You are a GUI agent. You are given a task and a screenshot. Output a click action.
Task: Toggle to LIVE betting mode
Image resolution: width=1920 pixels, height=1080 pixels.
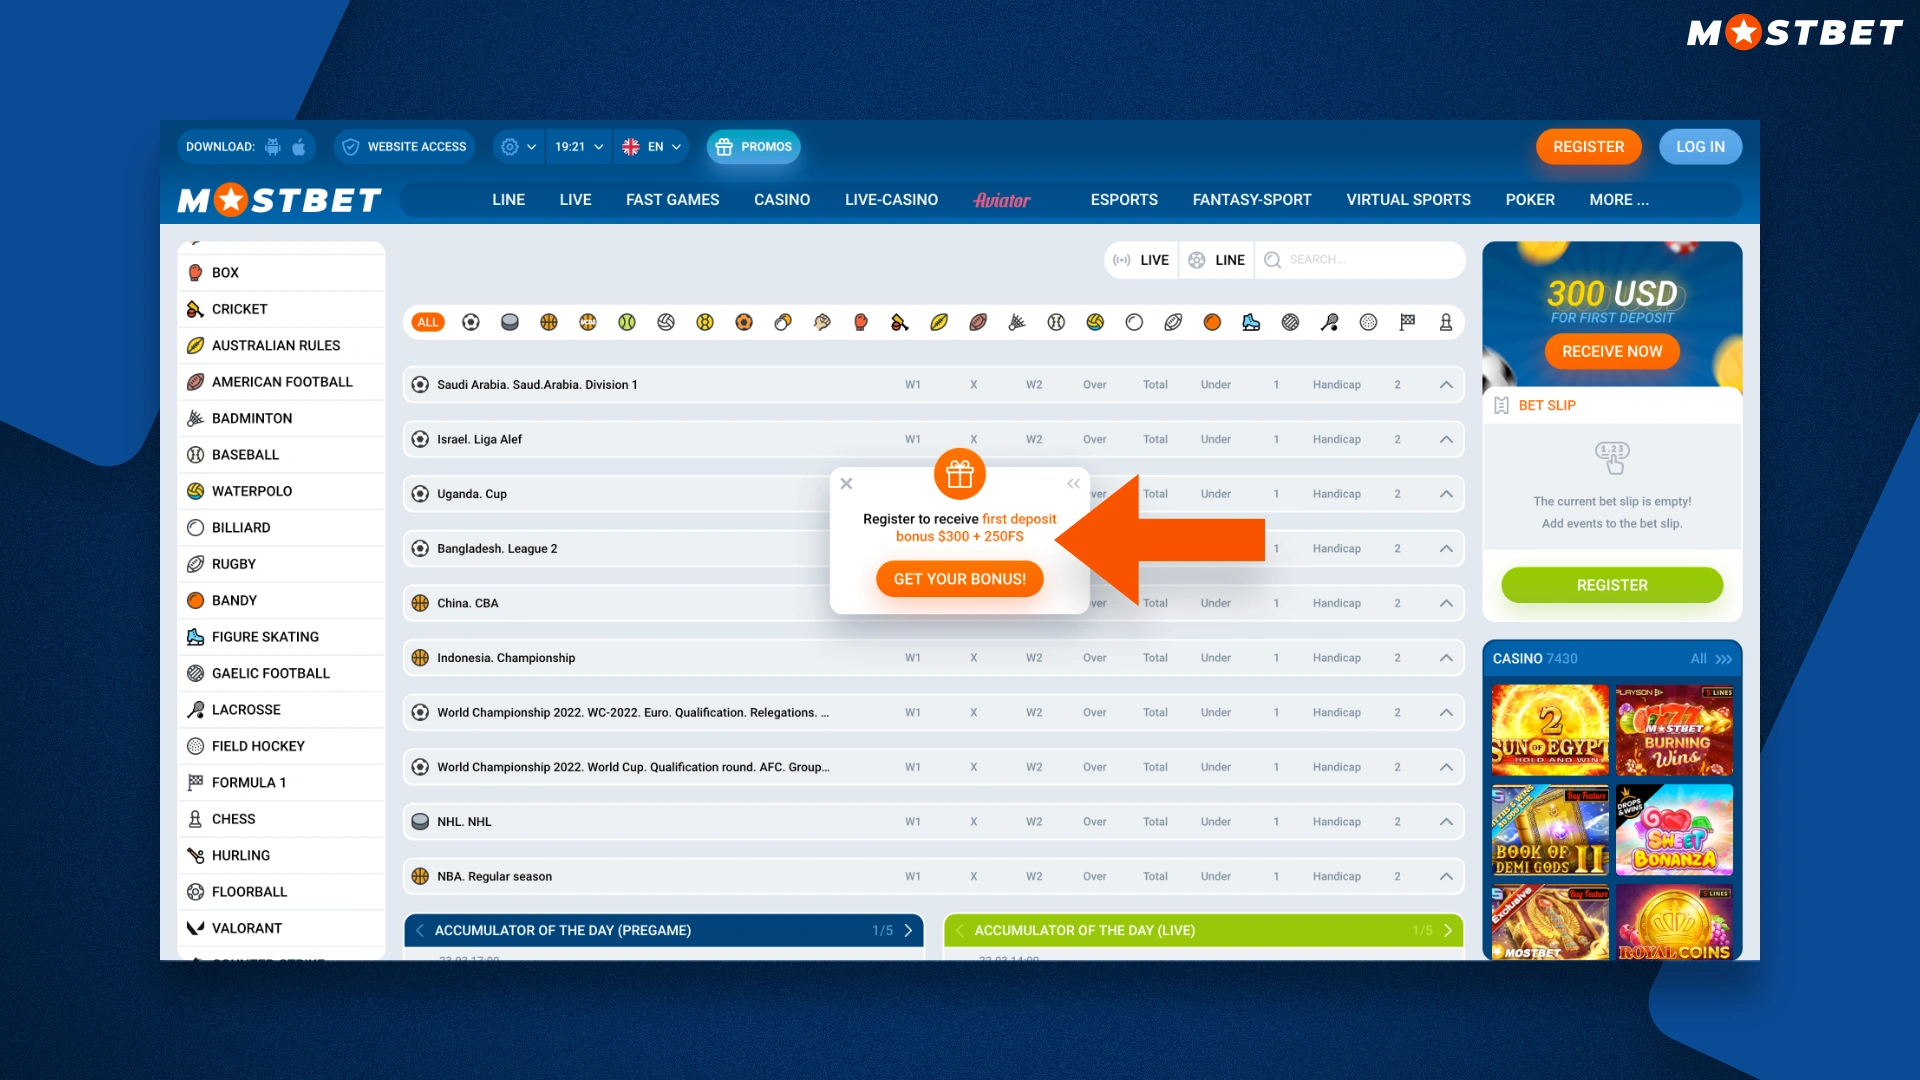(x=1141, y=260)
